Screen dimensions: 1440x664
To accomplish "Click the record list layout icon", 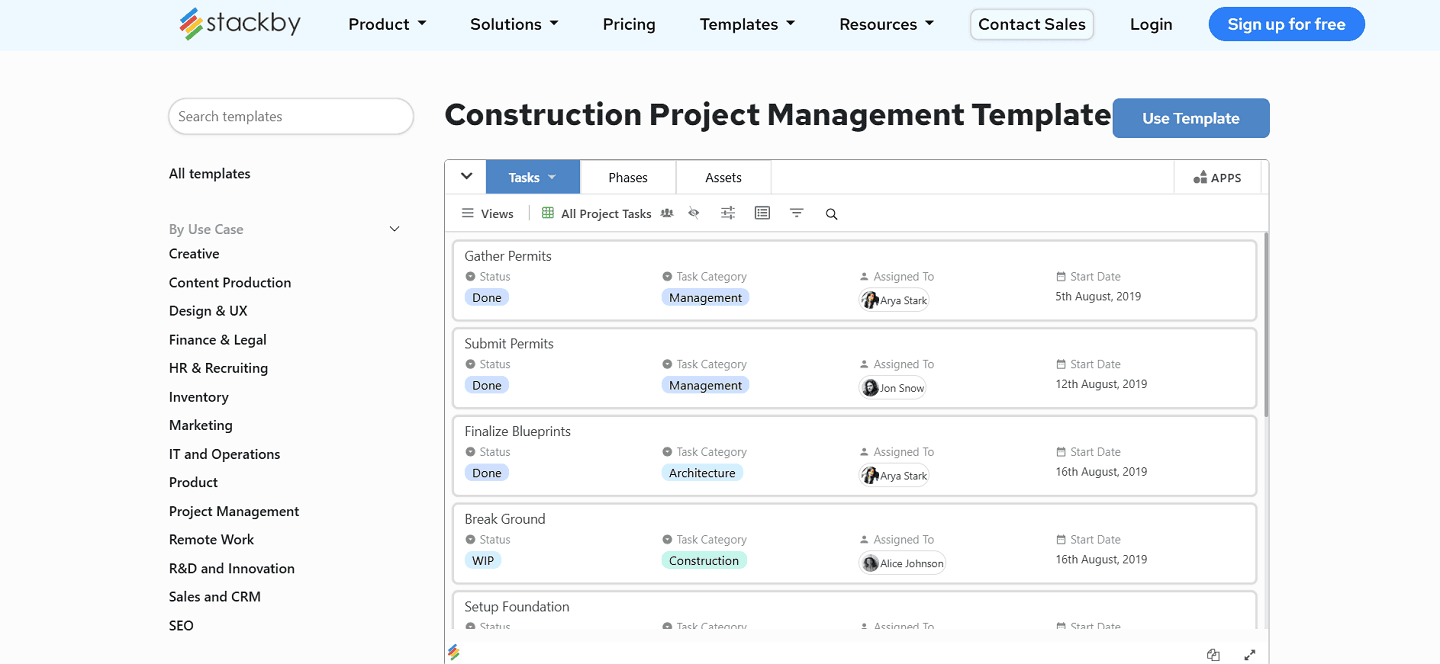I will (762, 213).
